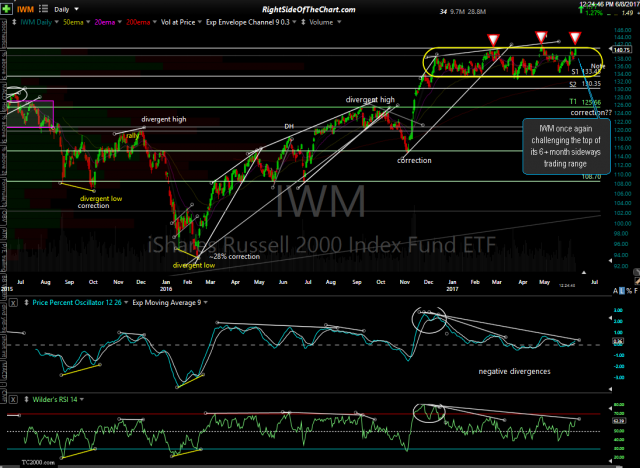
Task: Click the 140.75 current price marker
Action: tap(620, 50)
